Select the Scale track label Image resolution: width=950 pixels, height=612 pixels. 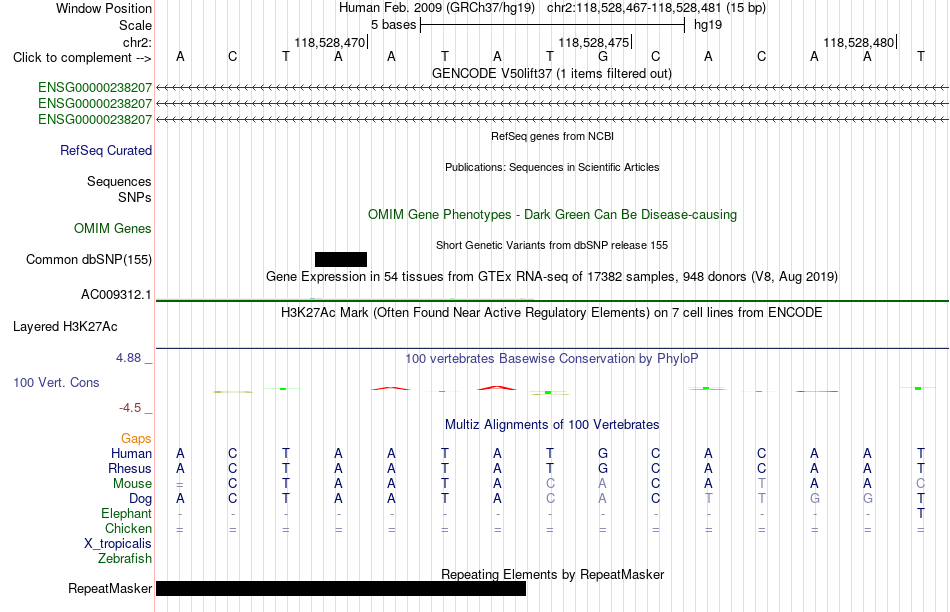coord(135,25)
